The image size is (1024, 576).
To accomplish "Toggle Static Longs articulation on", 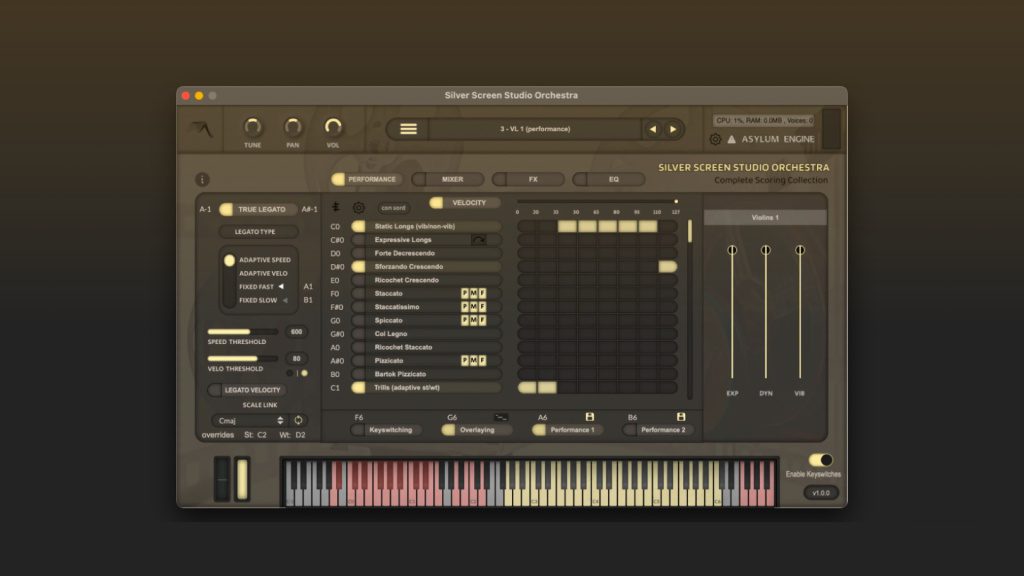I will pyautogui.click(x=358, y=227).
